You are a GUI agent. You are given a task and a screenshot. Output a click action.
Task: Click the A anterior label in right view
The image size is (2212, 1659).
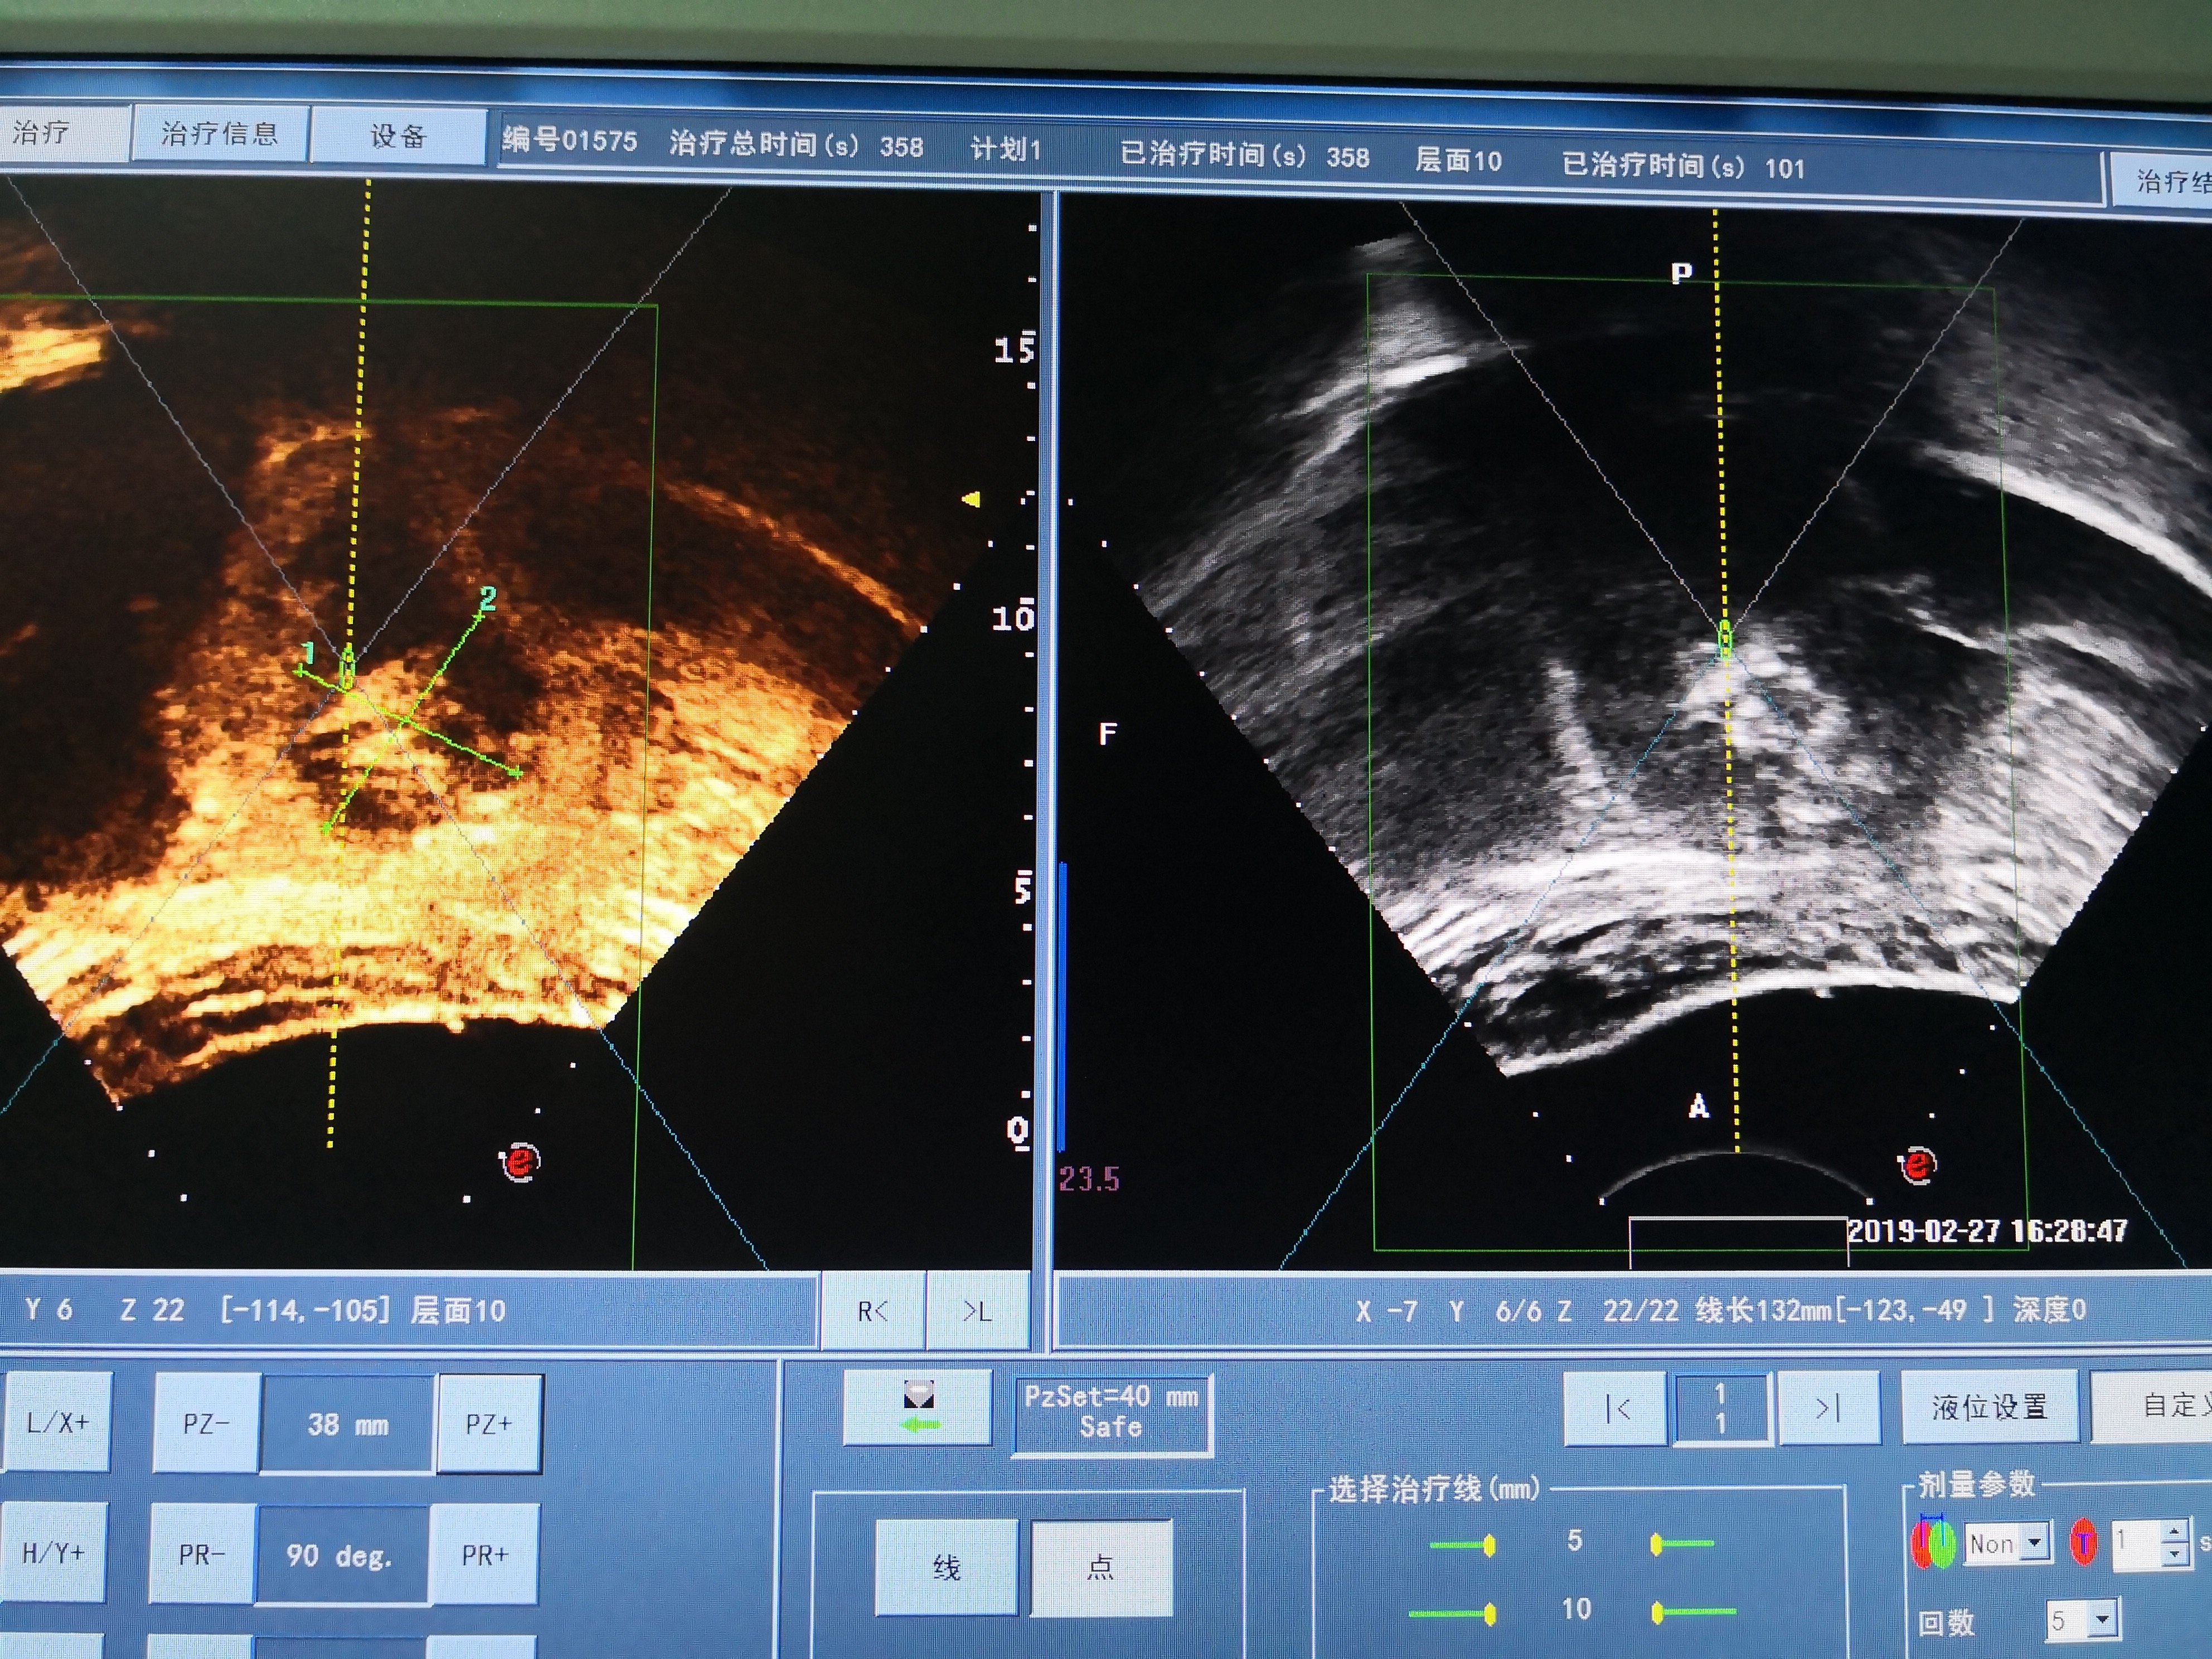(x=1698, y=1106)
